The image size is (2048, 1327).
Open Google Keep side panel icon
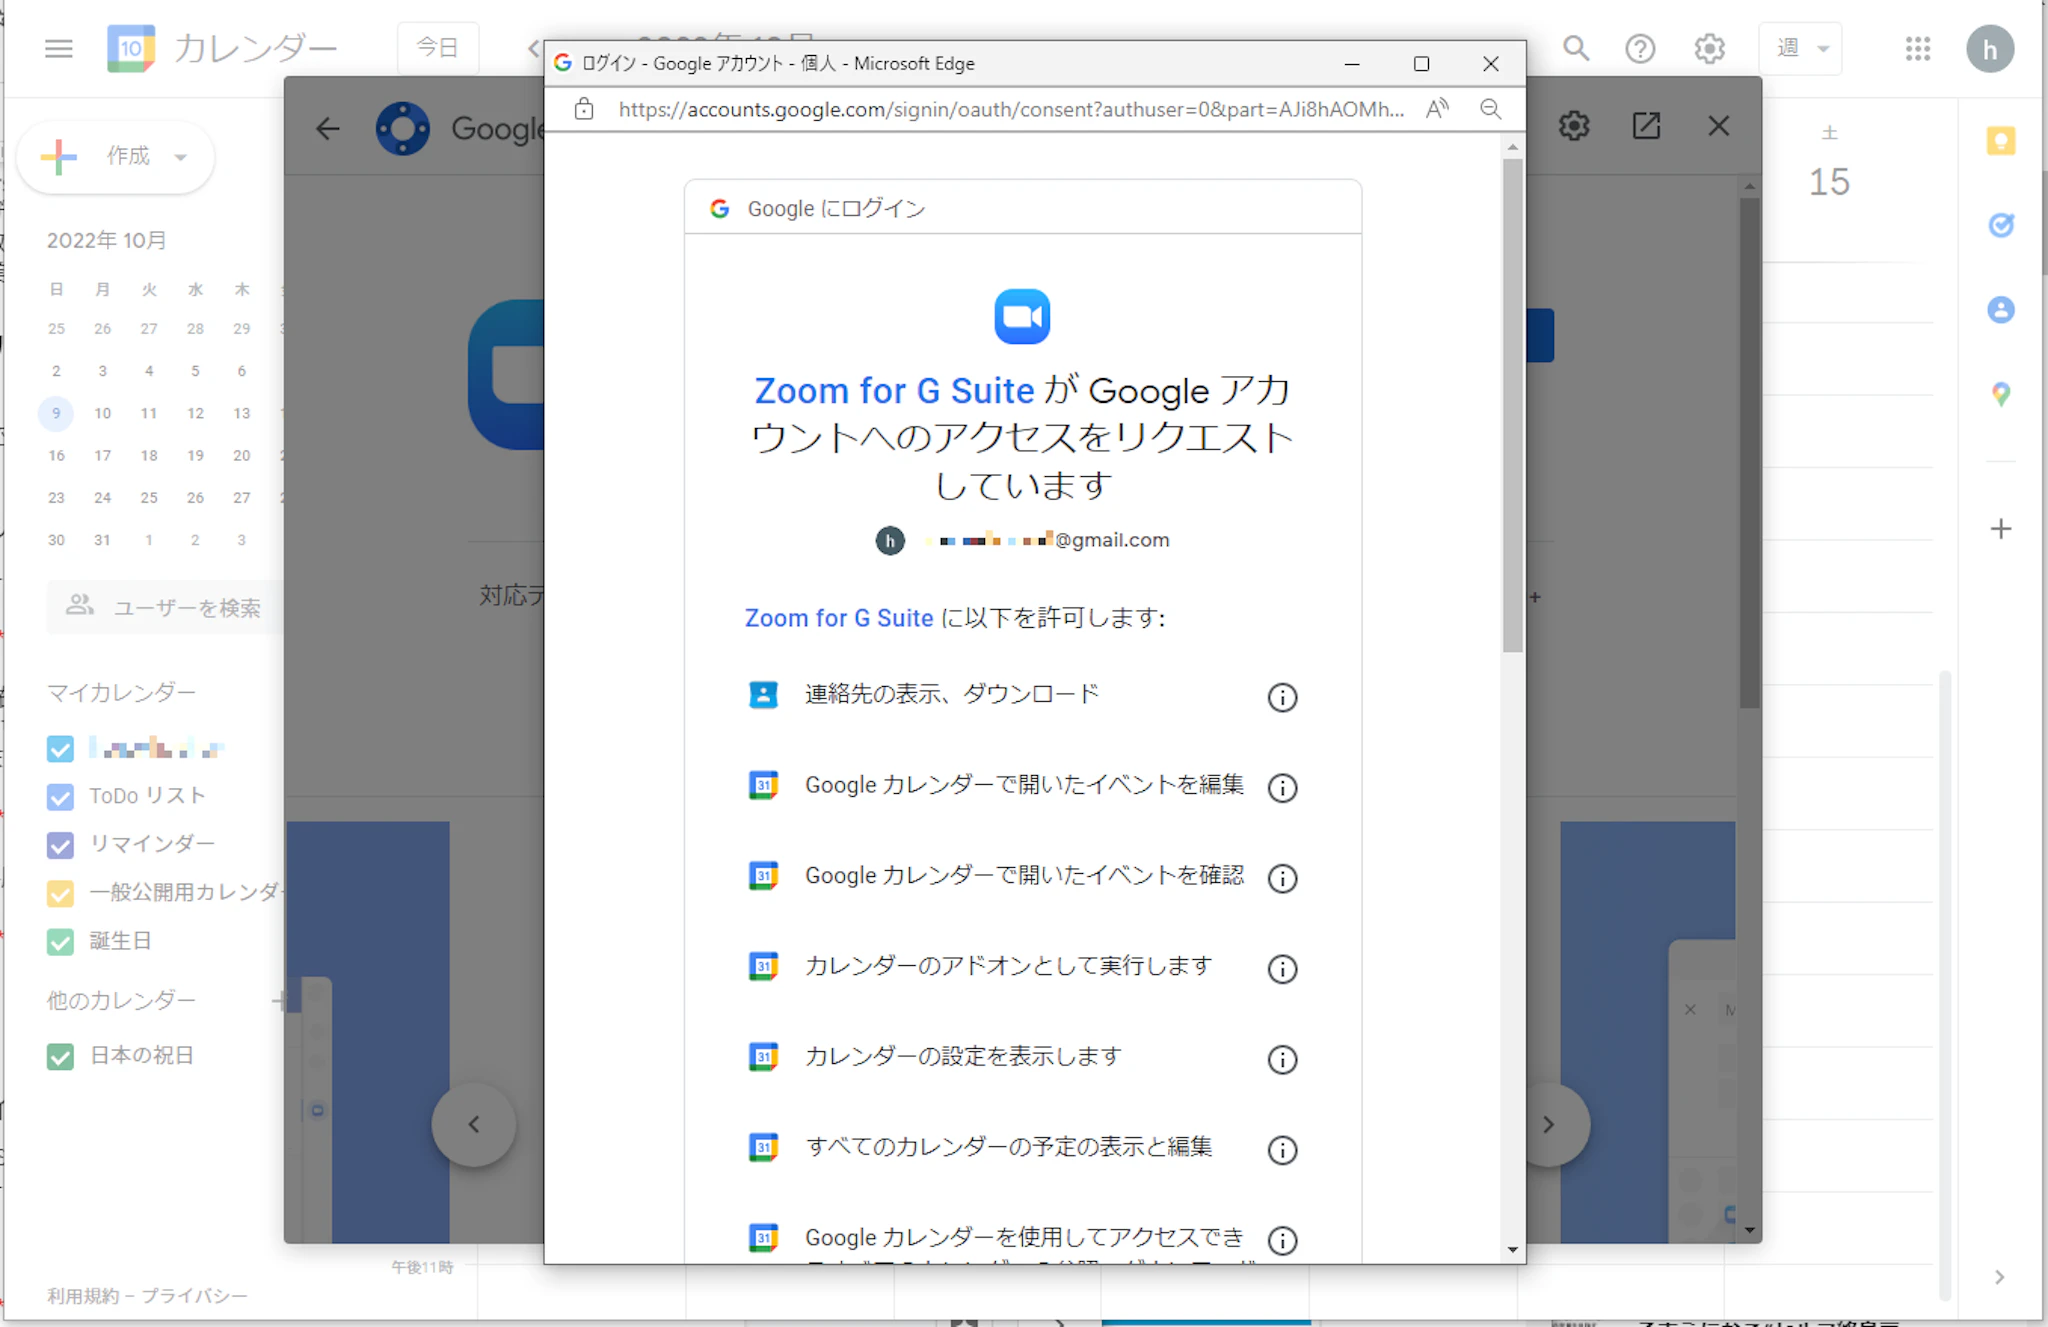point(2000,141)
